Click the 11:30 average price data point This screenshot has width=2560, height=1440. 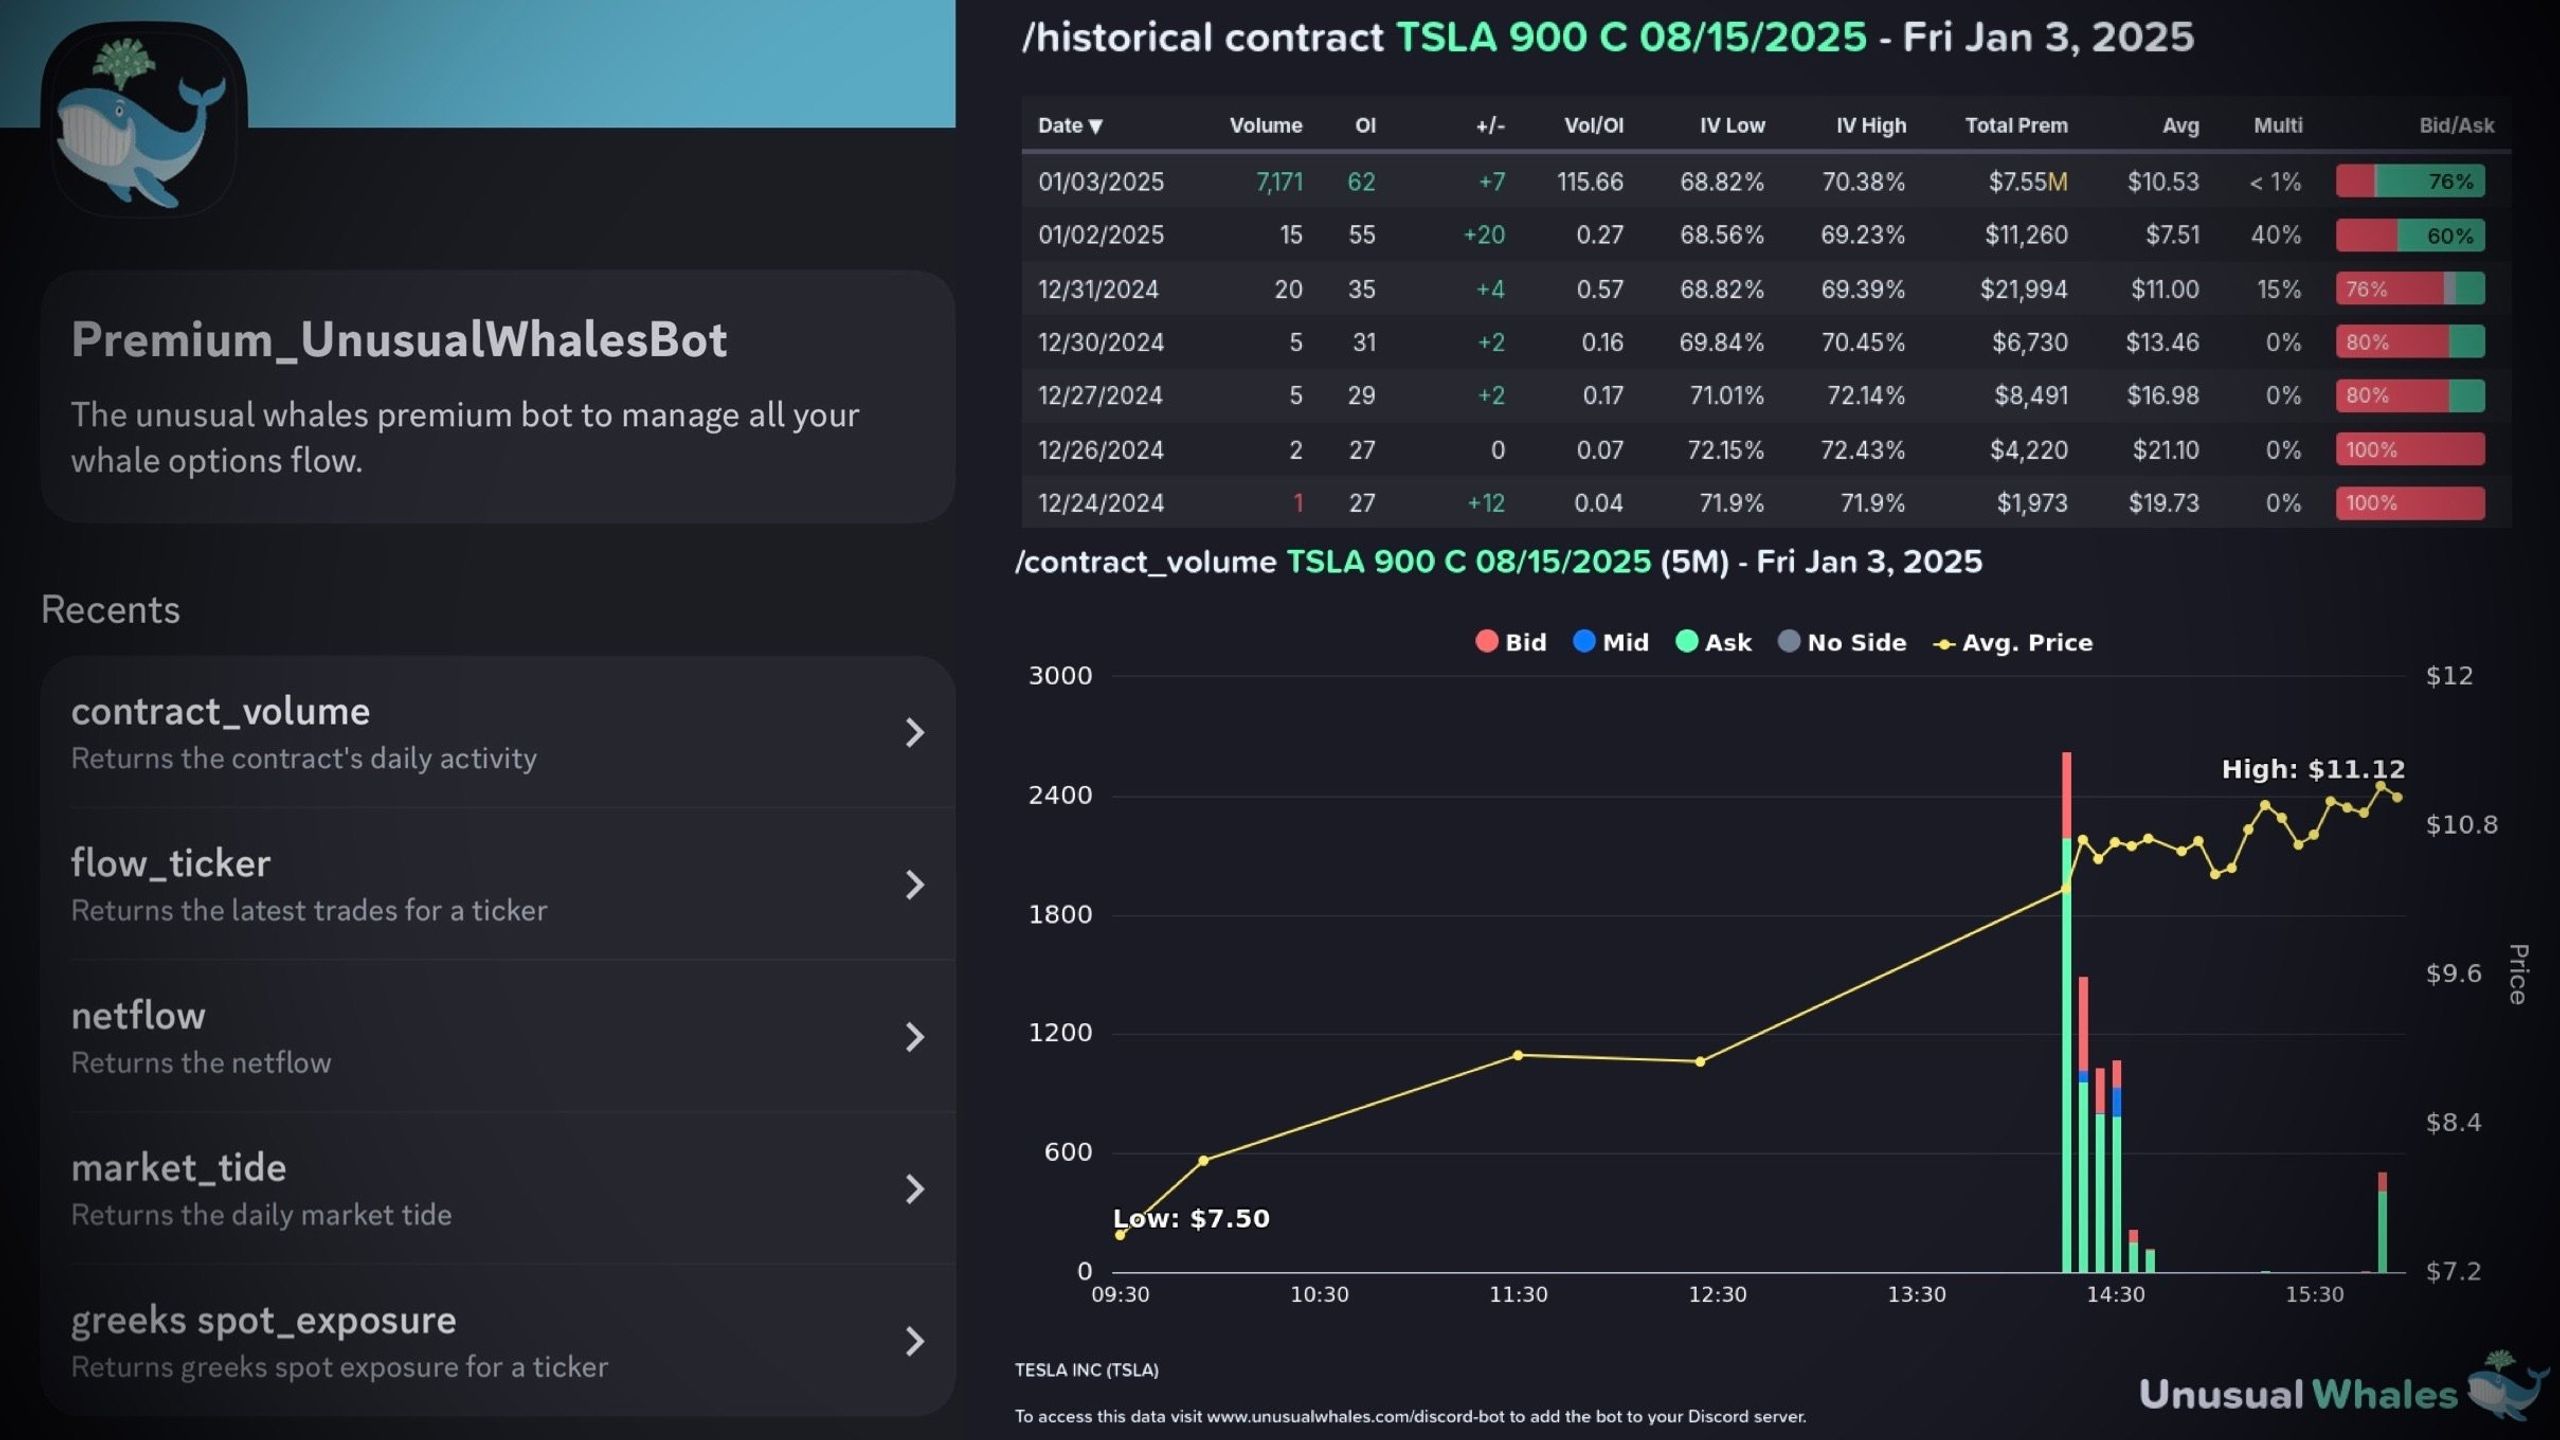coord(1518,1055)
